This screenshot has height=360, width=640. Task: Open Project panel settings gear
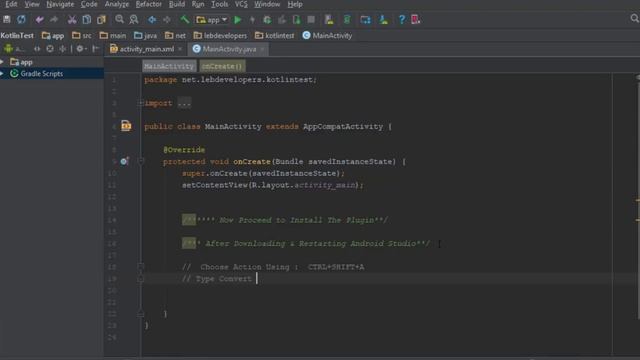[x=81, y=49]
